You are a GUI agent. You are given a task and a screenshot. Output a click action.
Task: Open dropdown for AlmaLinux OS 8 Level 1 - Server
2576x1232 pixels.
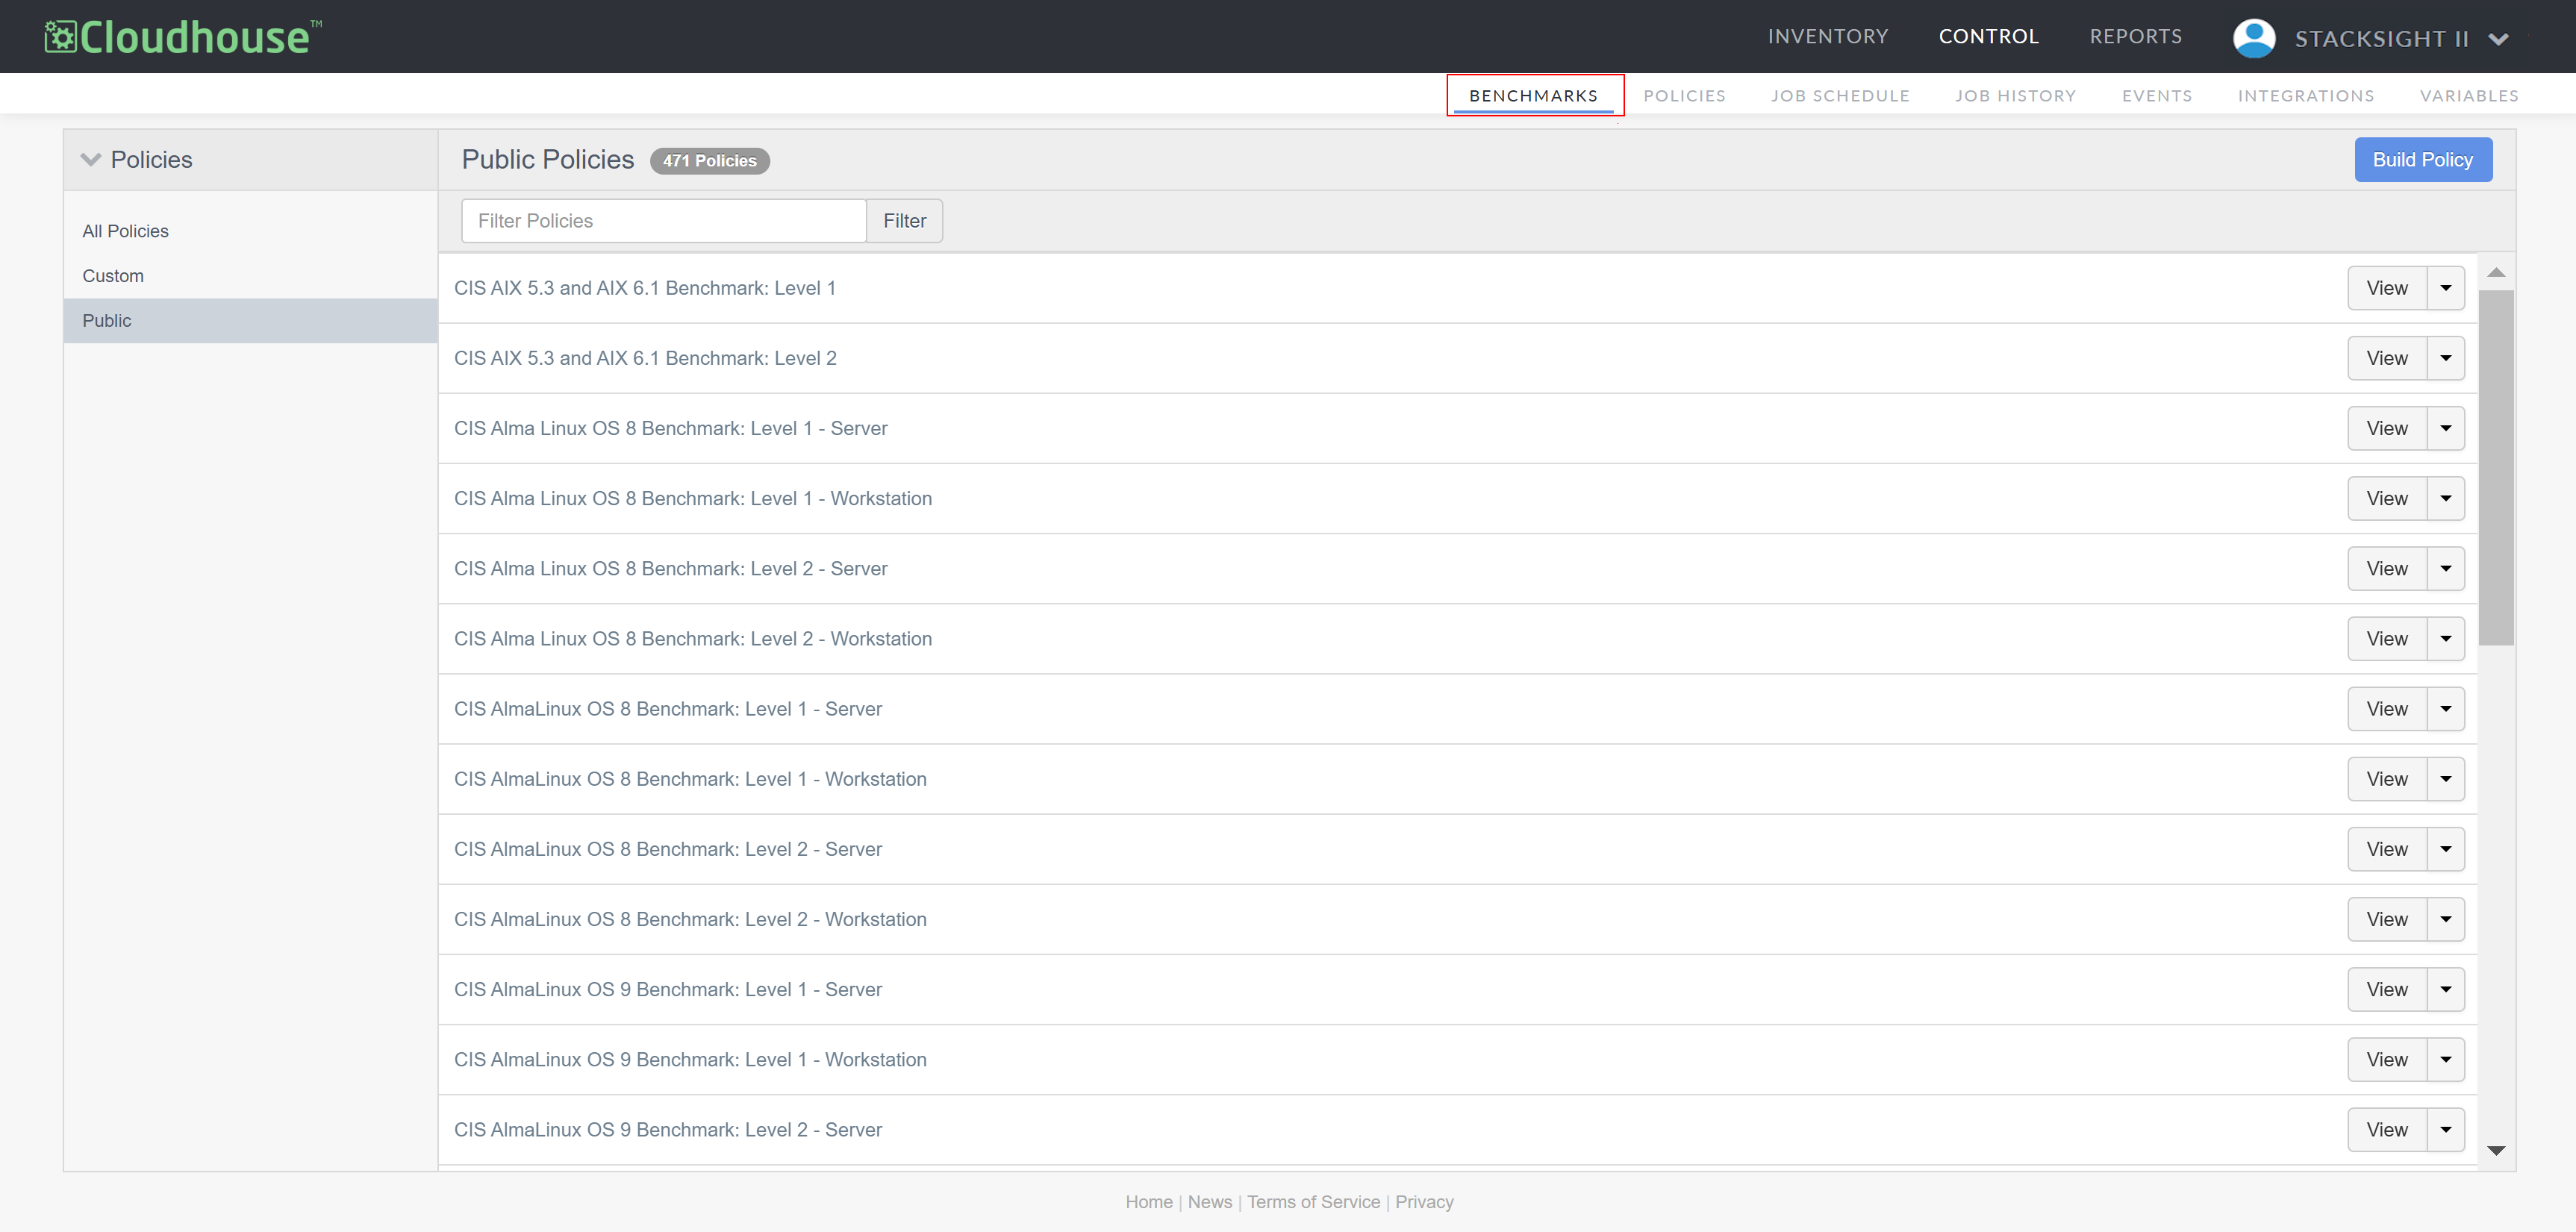(x=2446, y=709)
